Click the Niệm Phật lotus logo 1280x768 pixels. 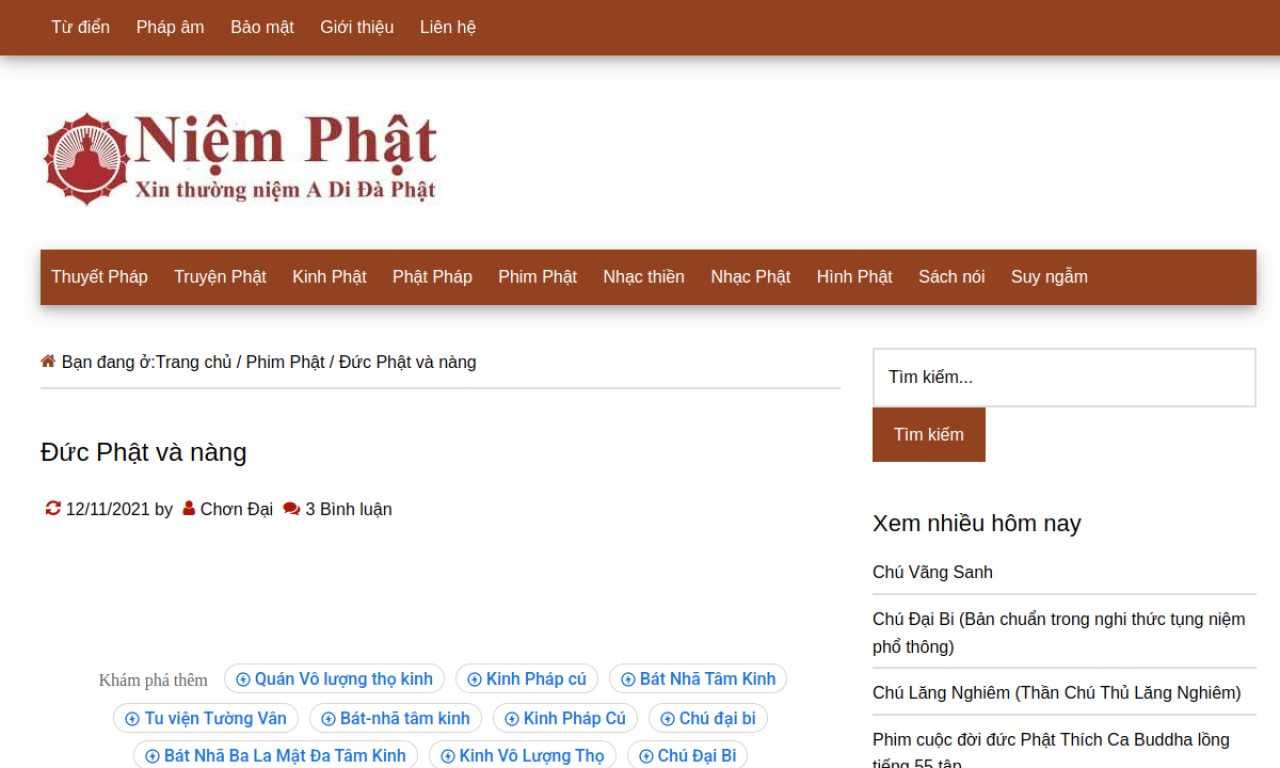87,159
